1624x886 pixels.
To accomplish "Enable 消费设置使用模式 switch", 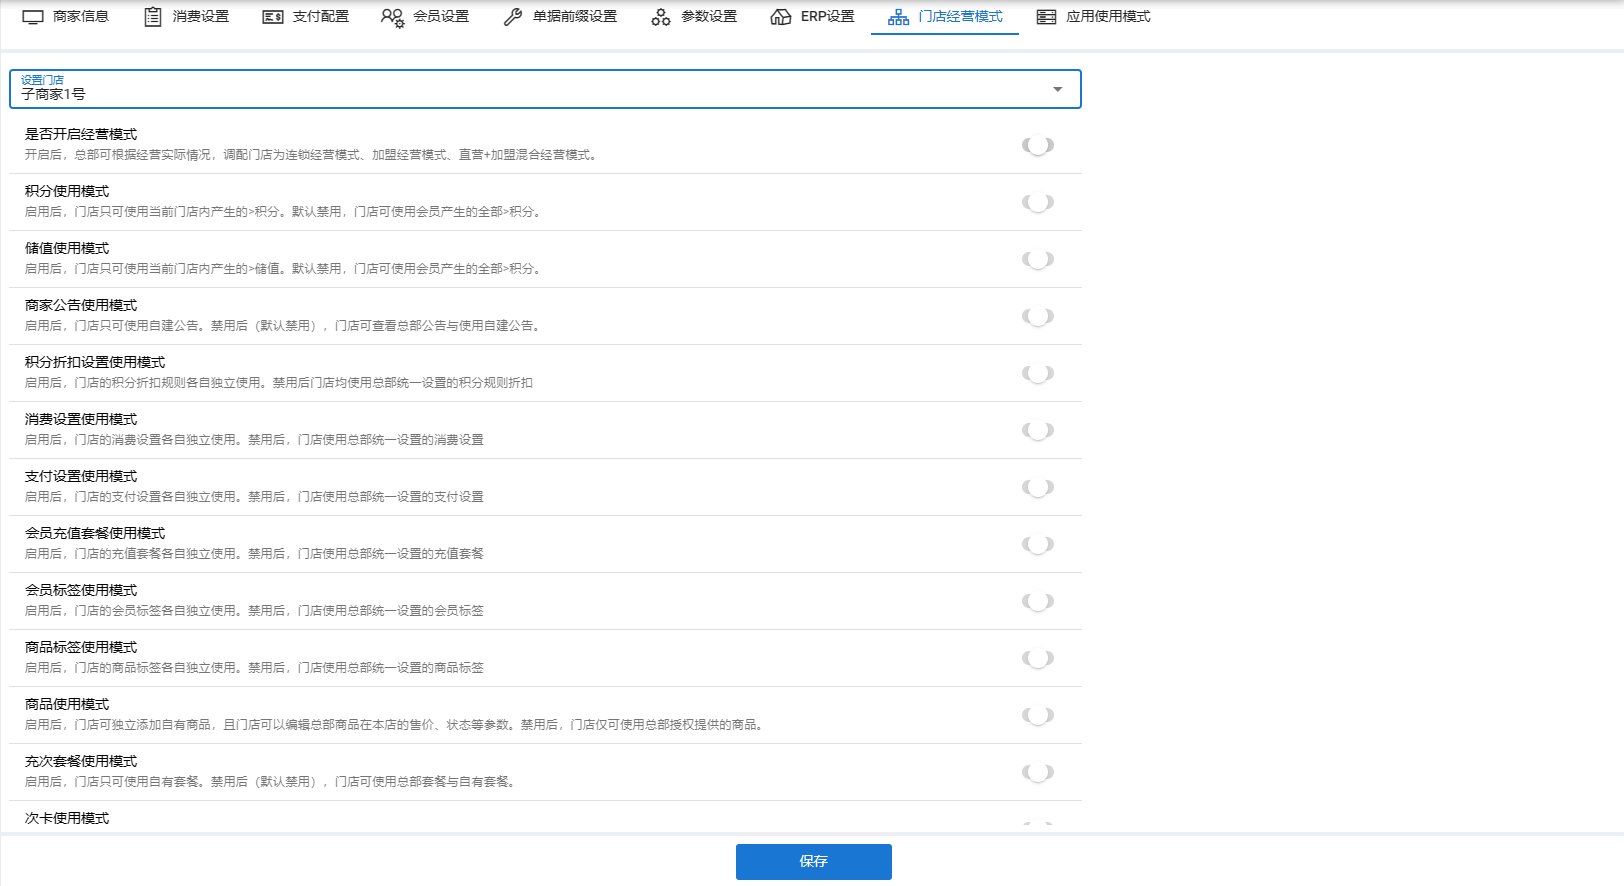I will 1038,430.
